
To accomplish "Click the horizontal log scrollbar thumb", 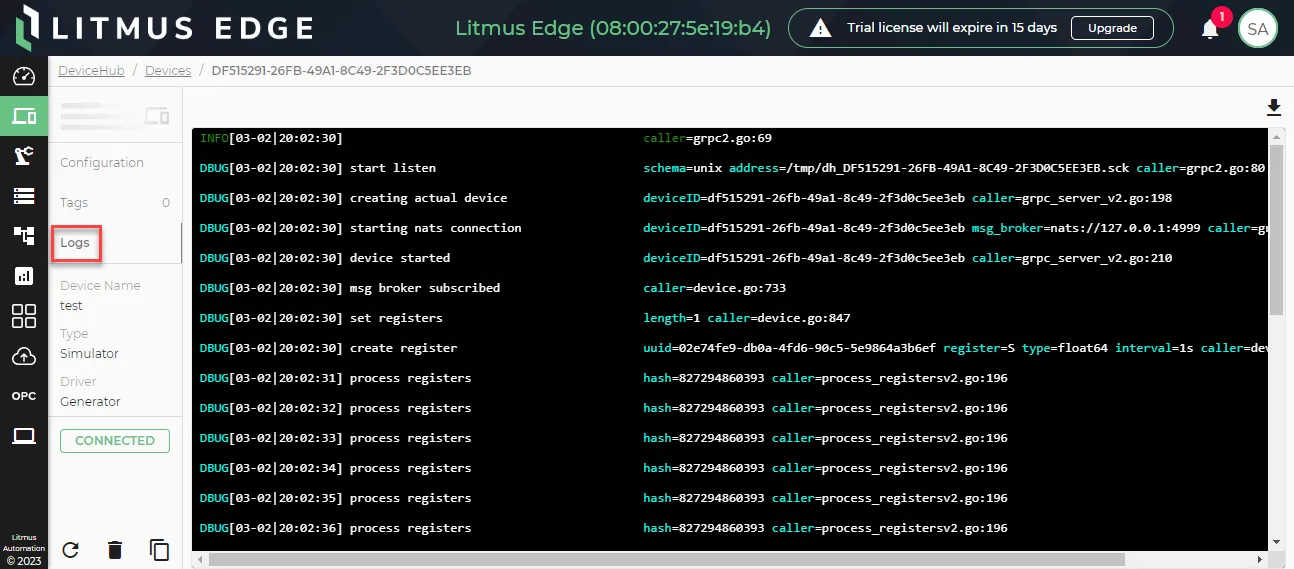I will coord(667,559).
